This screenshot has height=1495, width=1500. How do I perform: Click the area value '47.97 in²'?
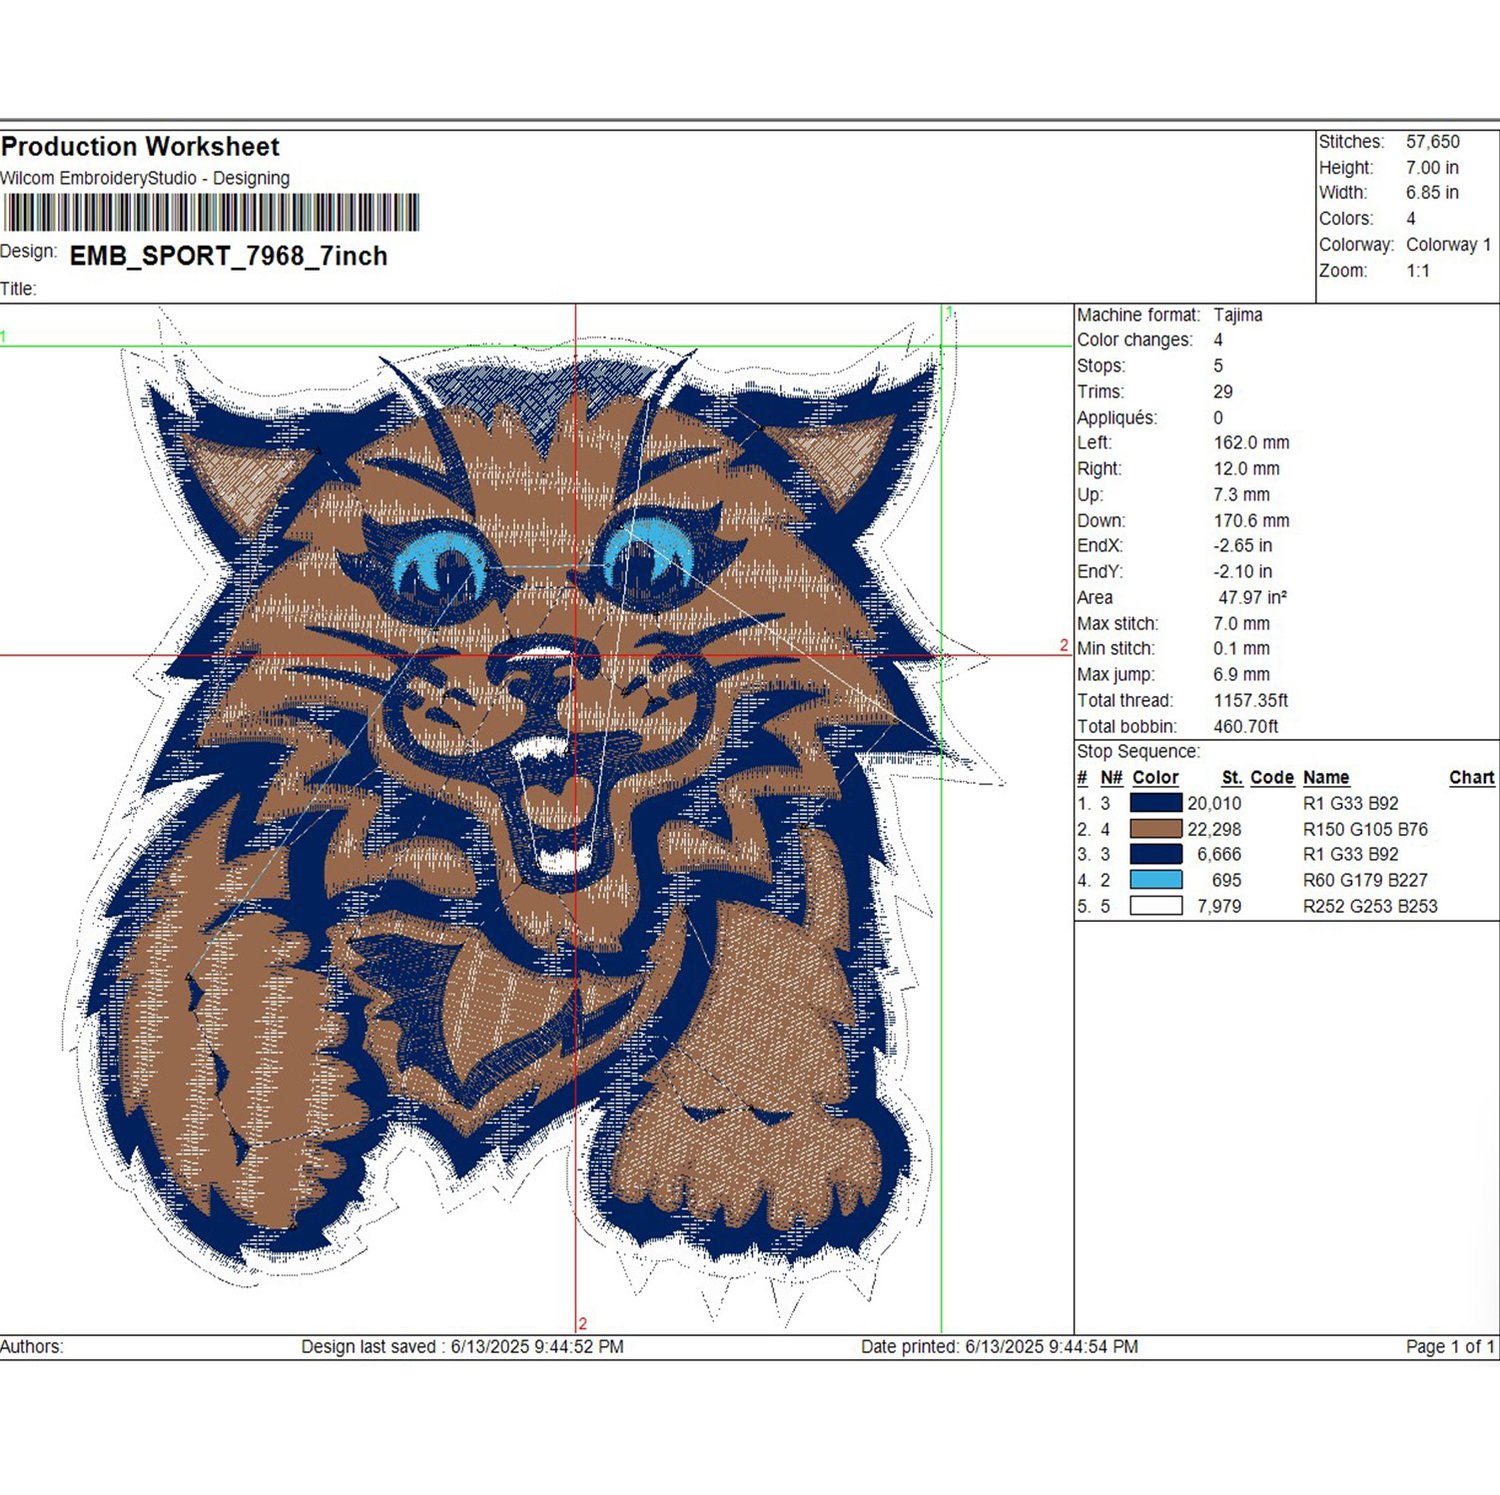click(x=1252, y=598)
